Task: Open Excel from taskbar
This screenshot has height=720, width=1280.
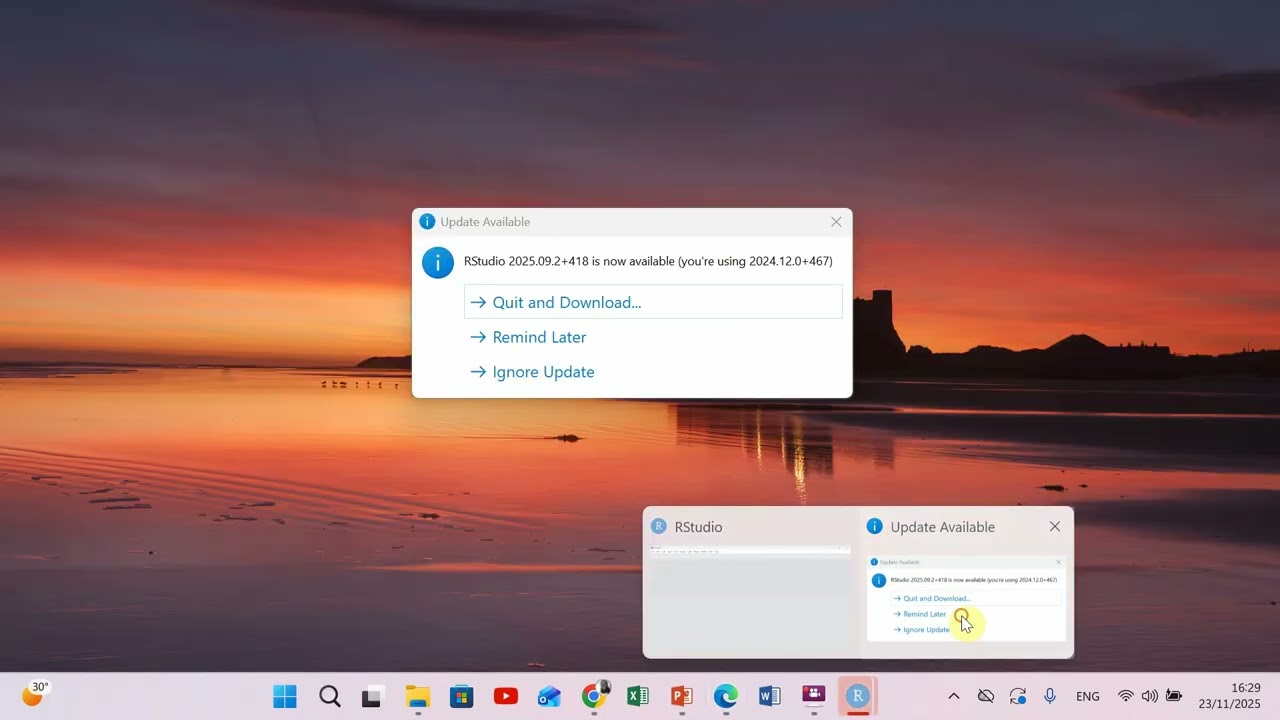Action: [x=638, y=696]
